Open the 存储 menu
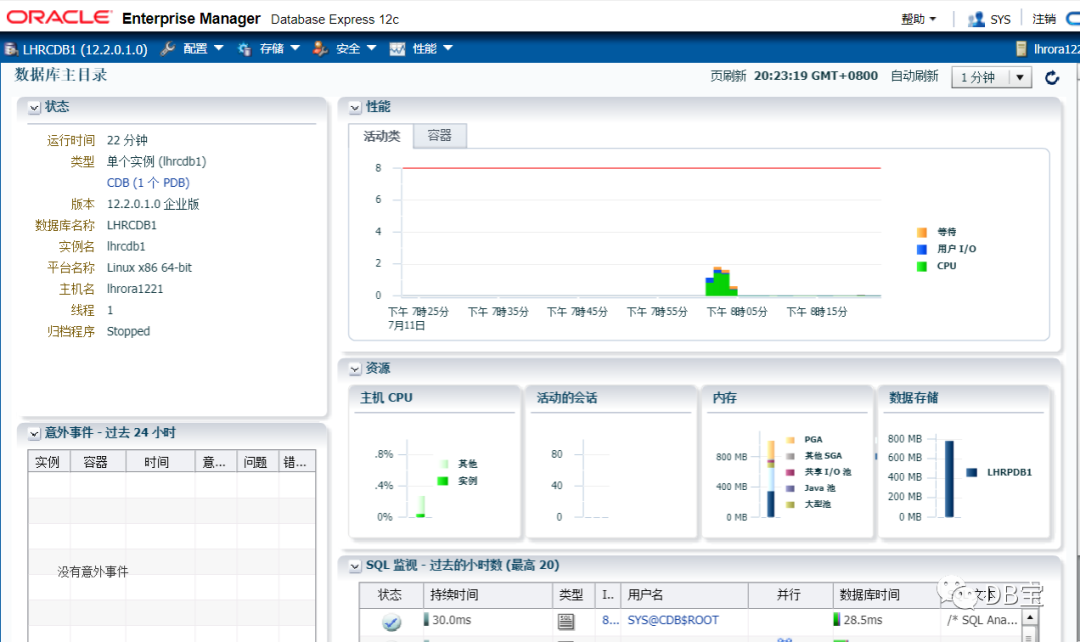 (x=279, y=49)
